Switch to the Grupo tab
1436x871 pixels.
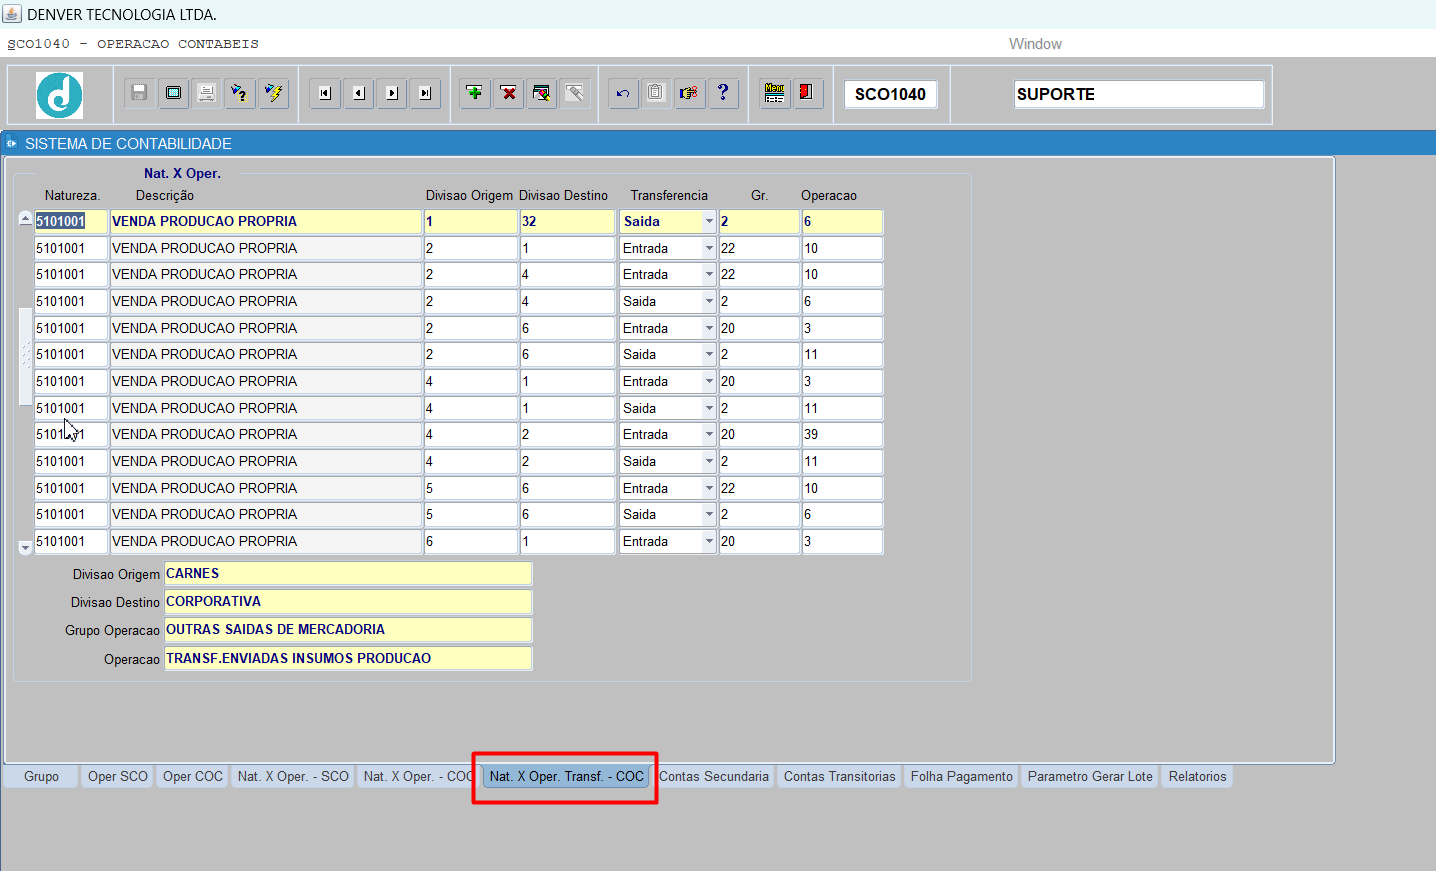point(42,776)
